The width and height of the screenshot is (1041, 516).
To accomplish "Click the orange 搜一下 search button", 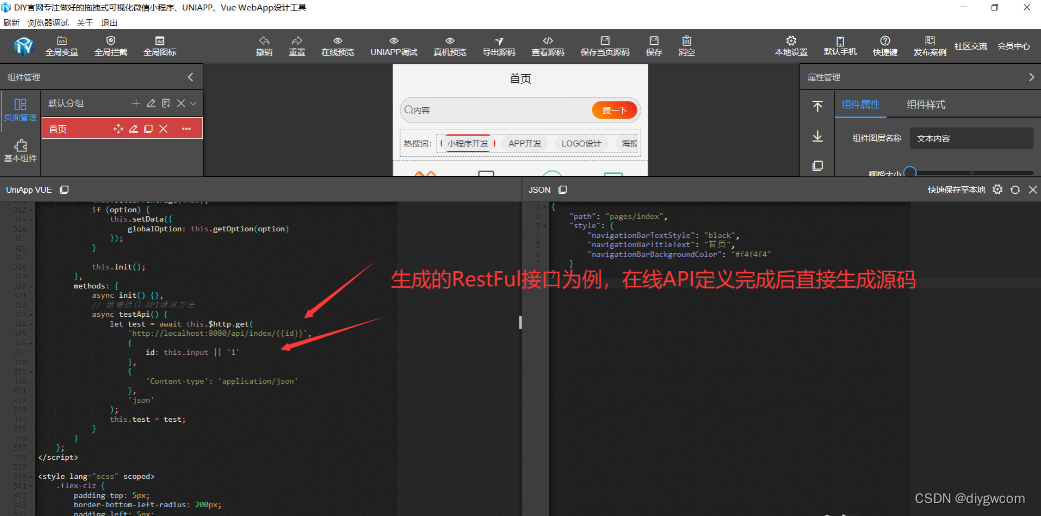I will point(614,110).
